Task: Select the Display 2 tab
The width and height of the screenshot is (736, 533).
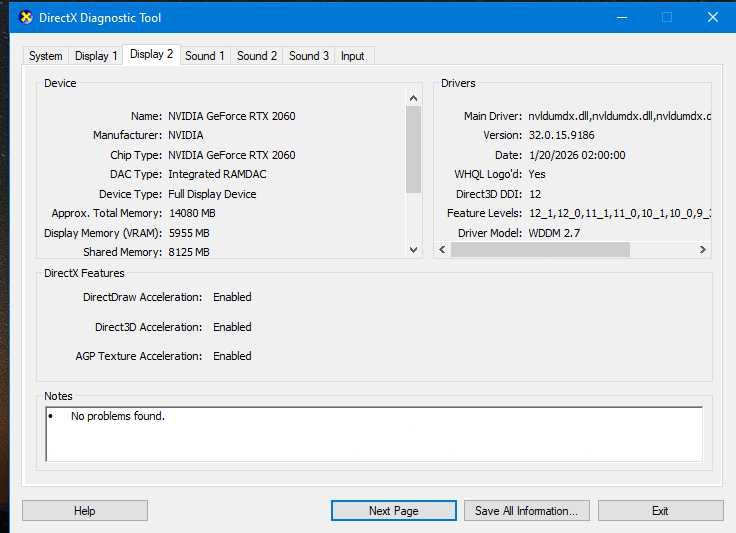Action: (152, 54)
